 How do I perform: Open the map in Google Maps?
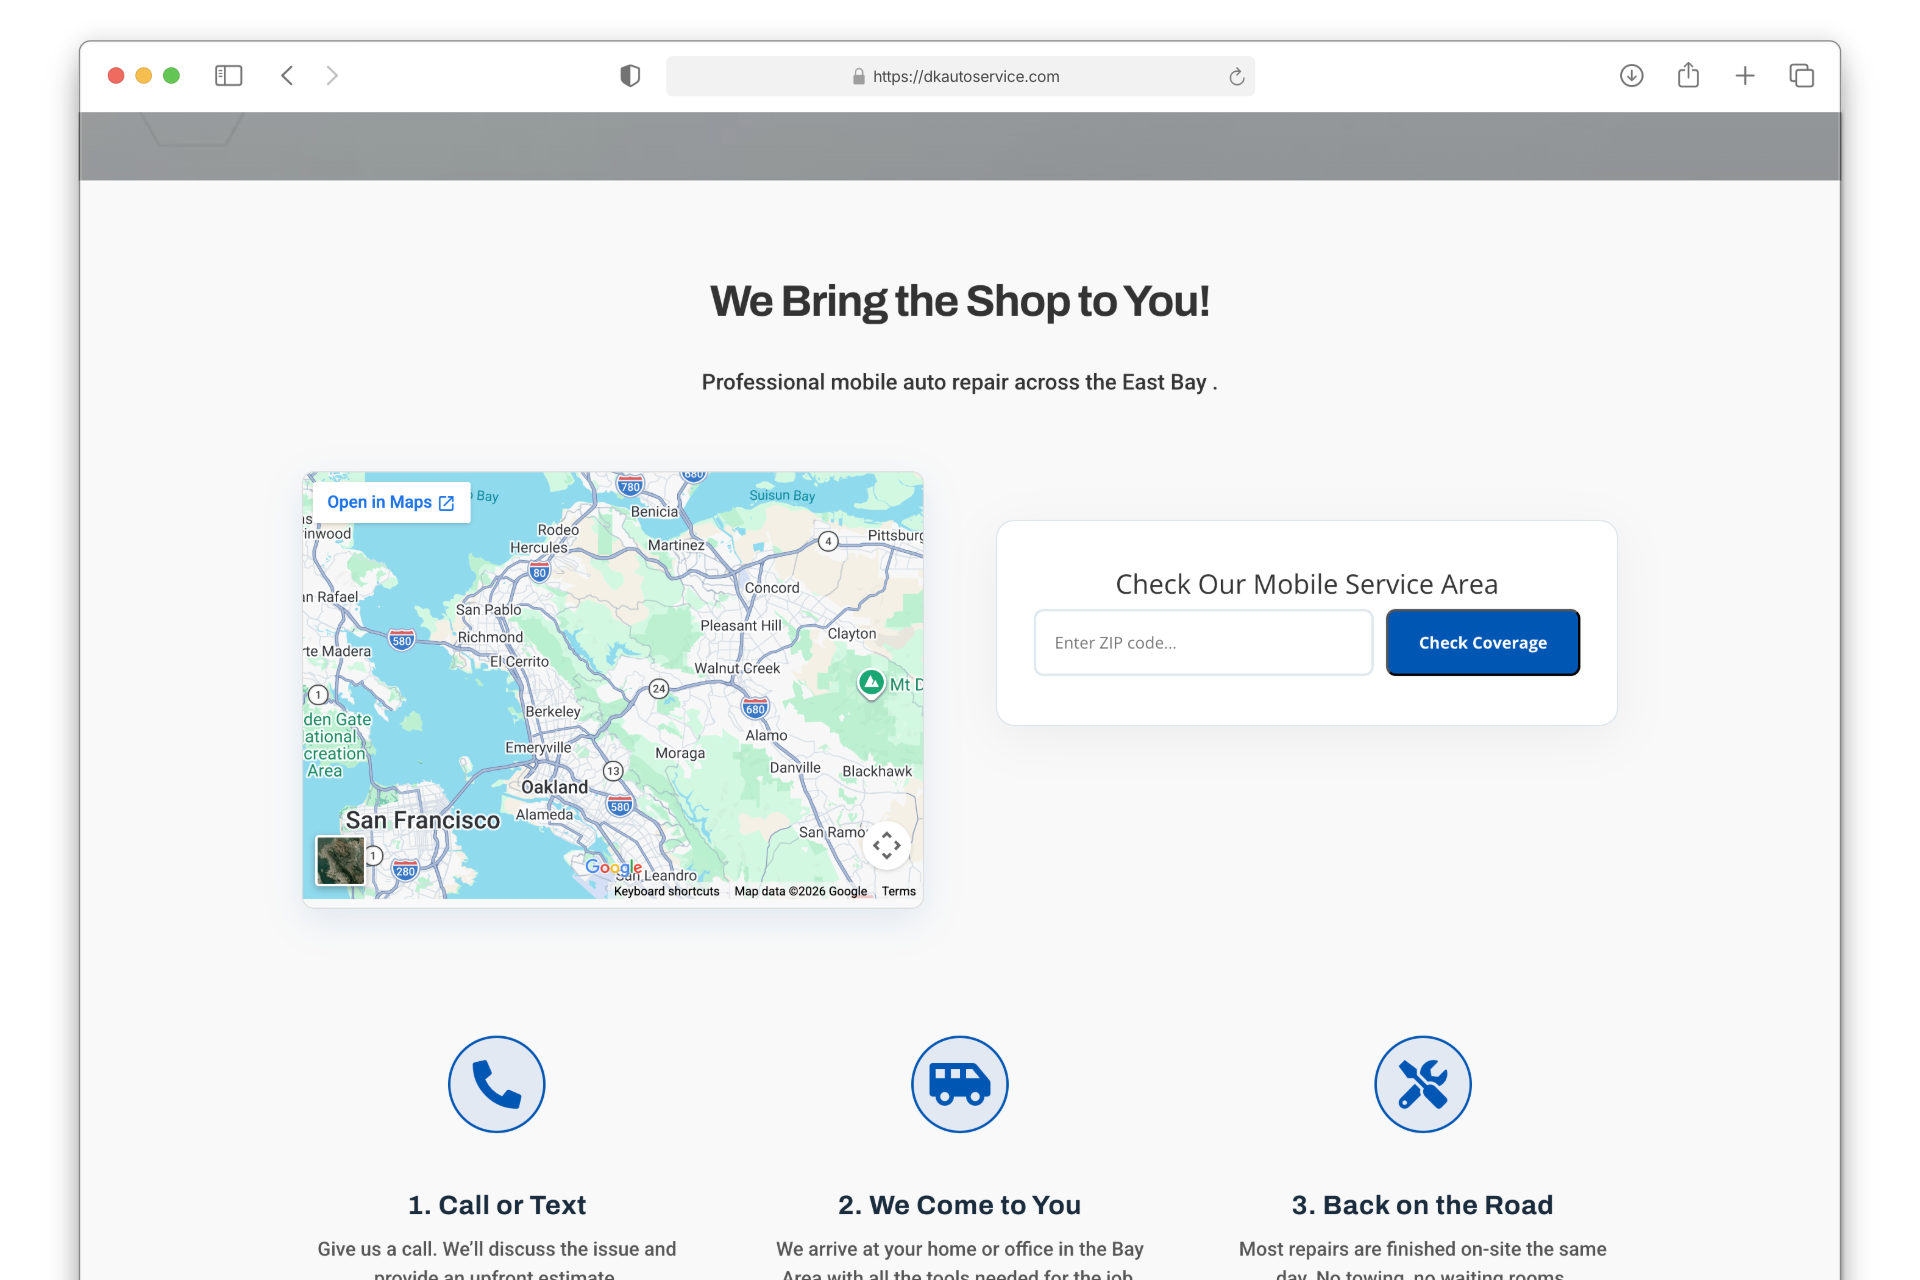pos(391,502)
